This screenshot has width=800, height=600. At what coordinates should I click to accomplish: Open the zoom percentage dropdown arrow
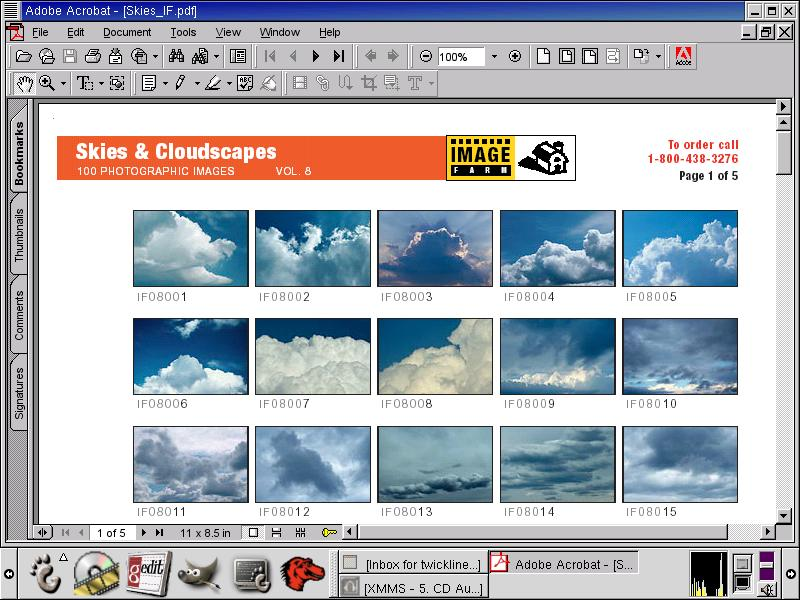494,56
